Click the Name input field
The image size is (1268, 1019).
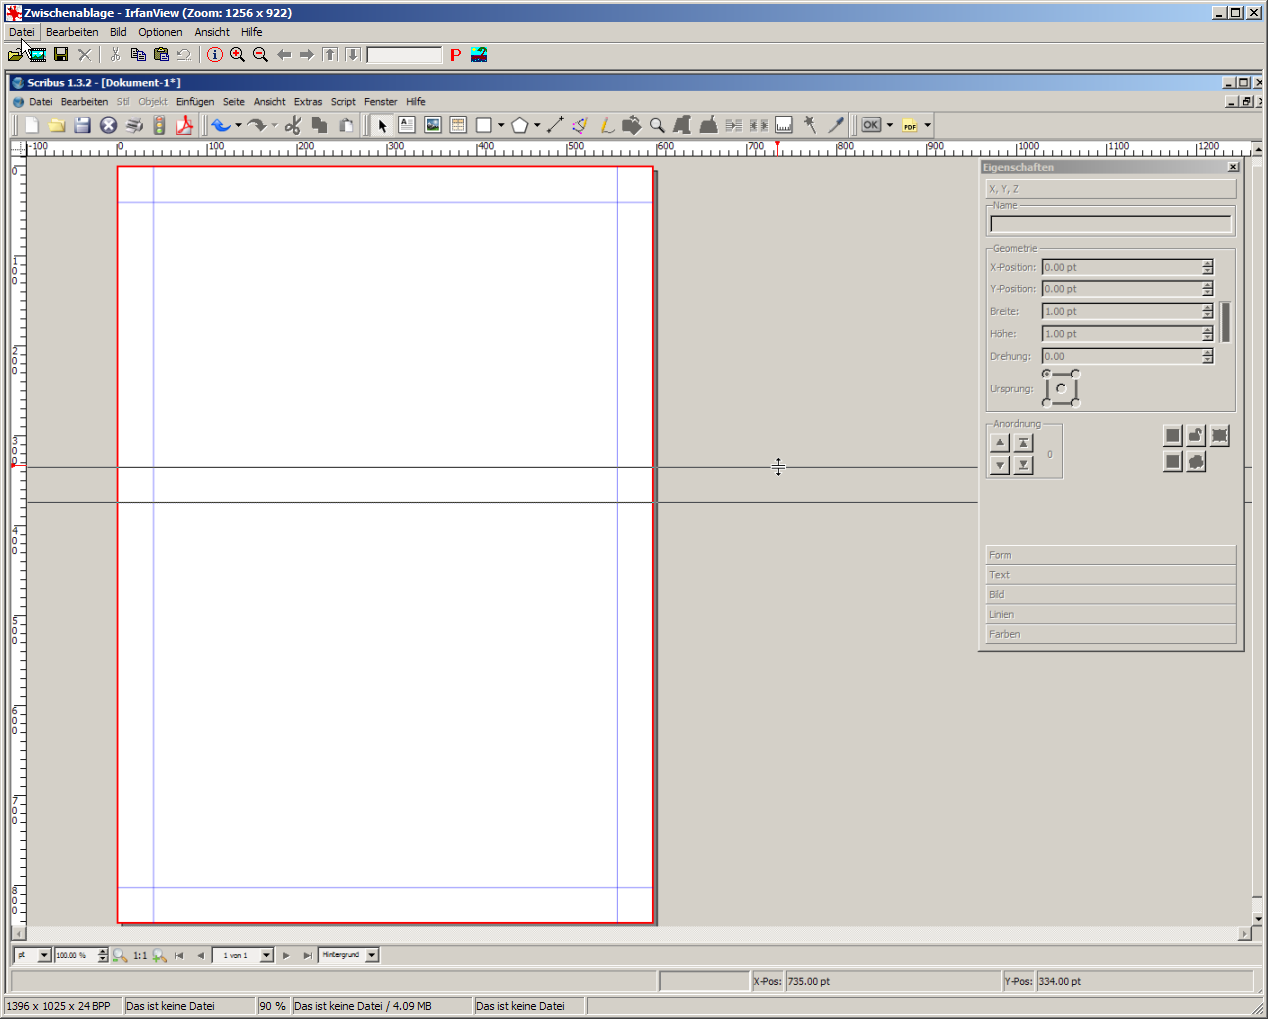point(1110,224)
